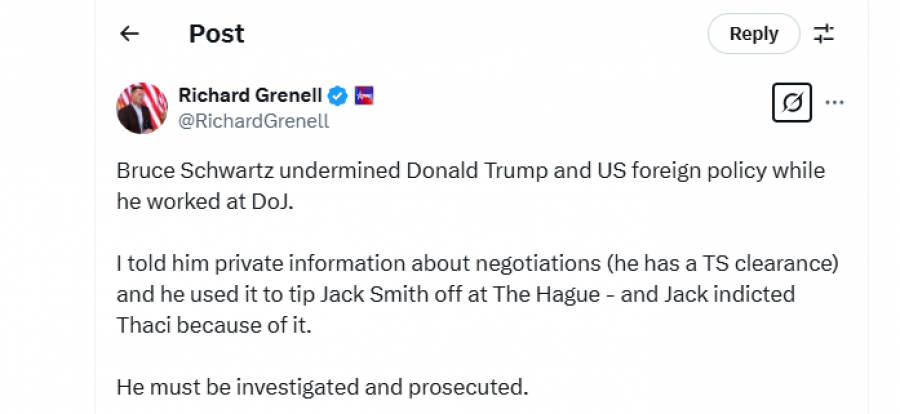900x414 pixels.
Task: Go back using the left arrow
Action: (129, 34)
